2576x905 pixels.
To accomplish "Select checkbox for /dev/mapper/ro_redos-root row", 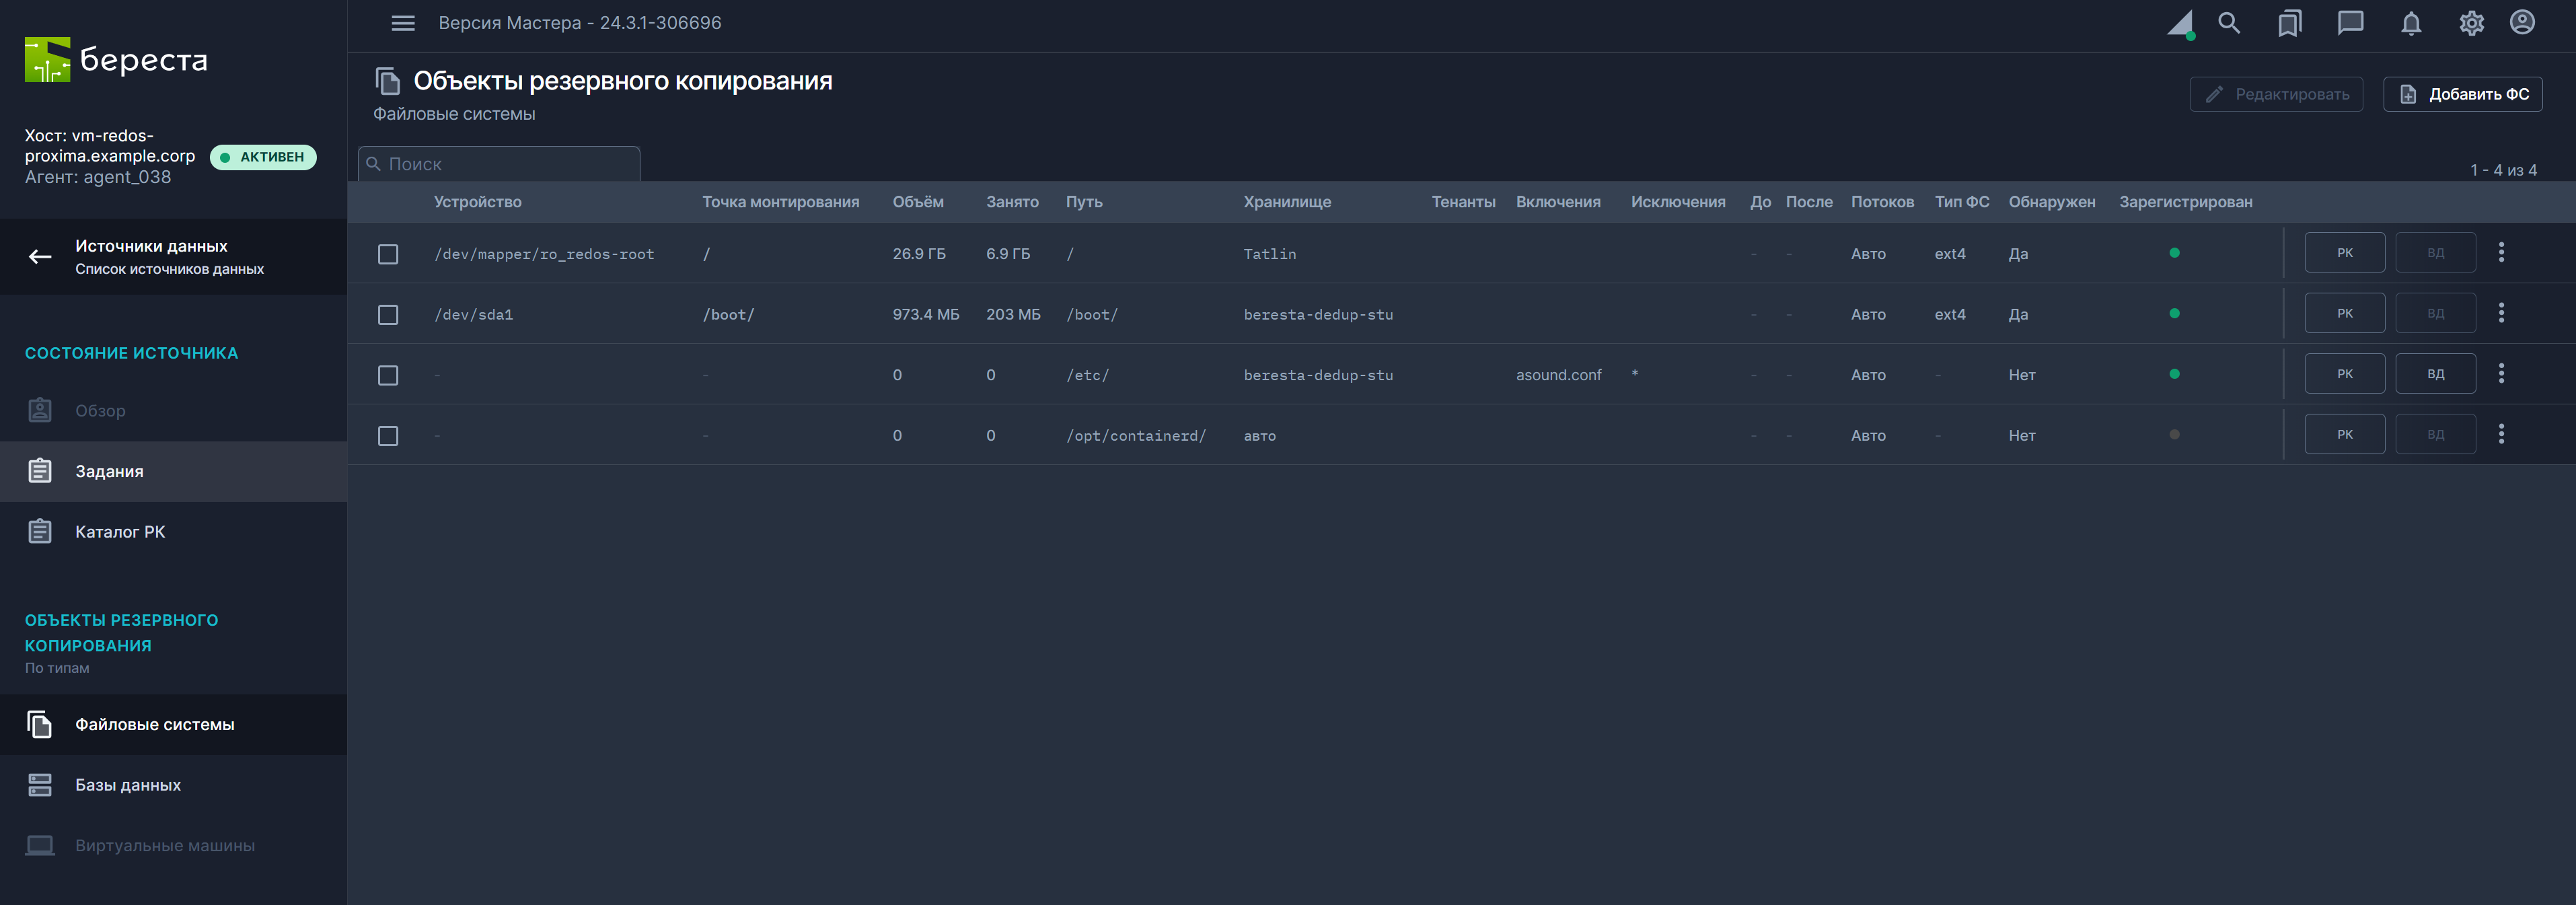I will coord(388,254).
